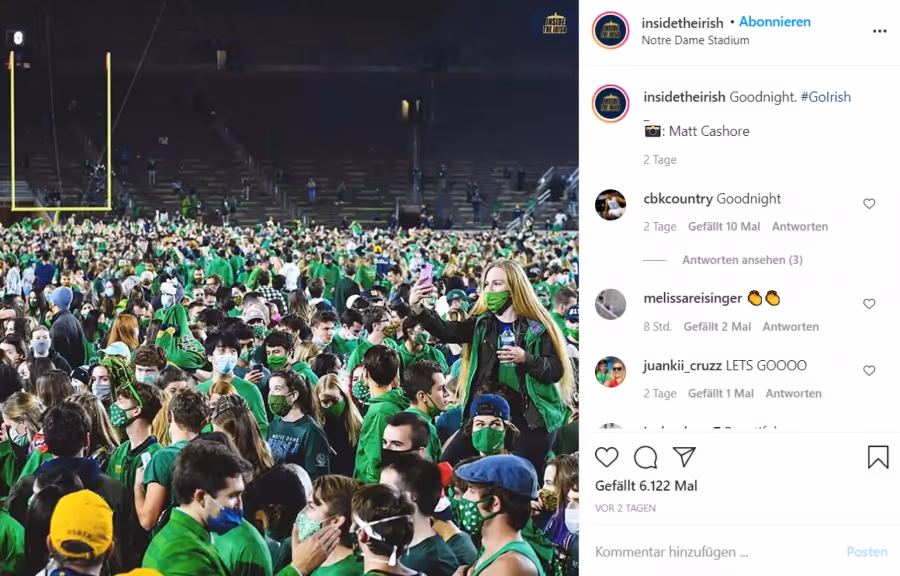Like the post with the heart icon
This screenshot has width=900, height=576.
pyautogui.click(x=606, y=457)
